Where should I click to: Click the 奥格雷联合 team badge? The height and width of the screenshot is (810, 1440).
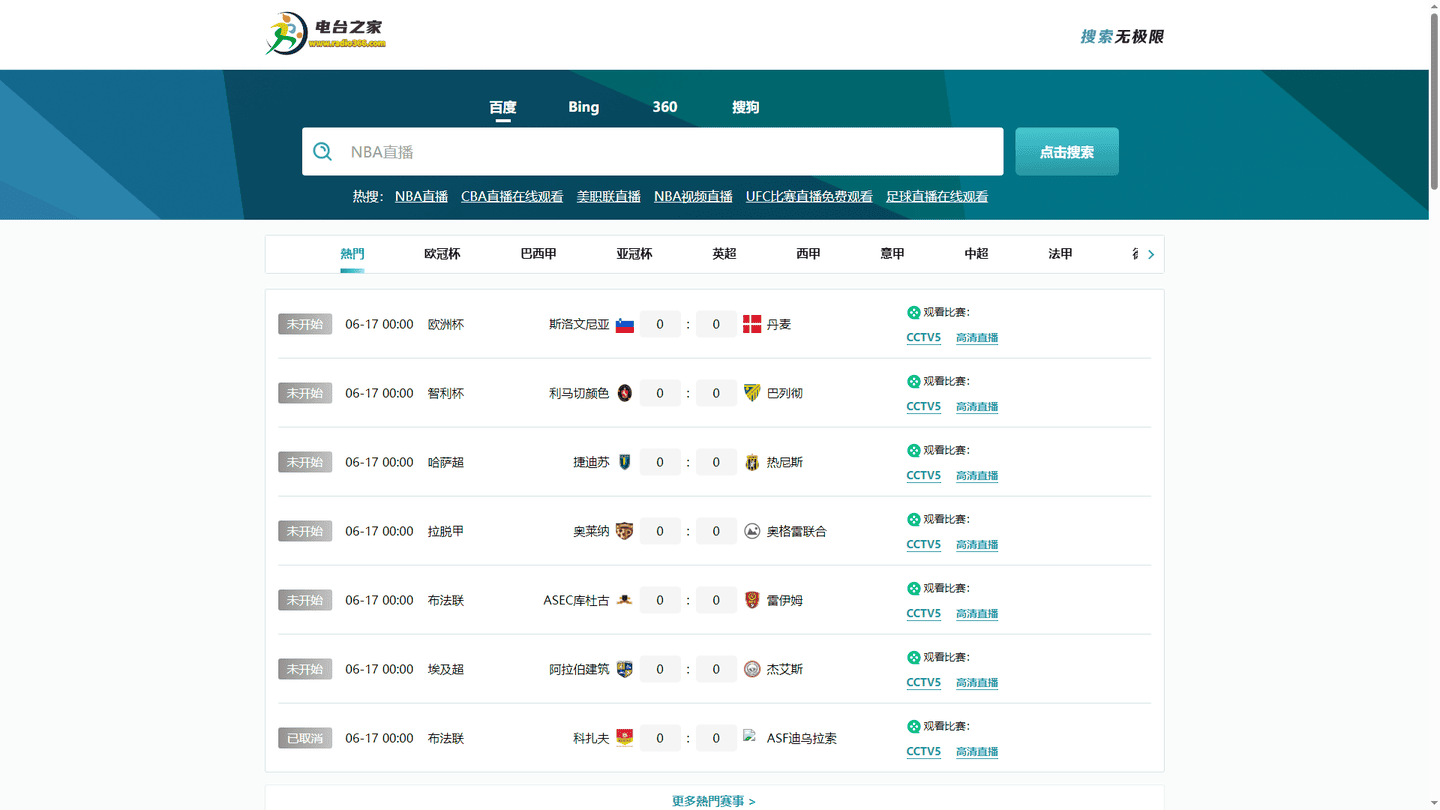pos(752,532)
